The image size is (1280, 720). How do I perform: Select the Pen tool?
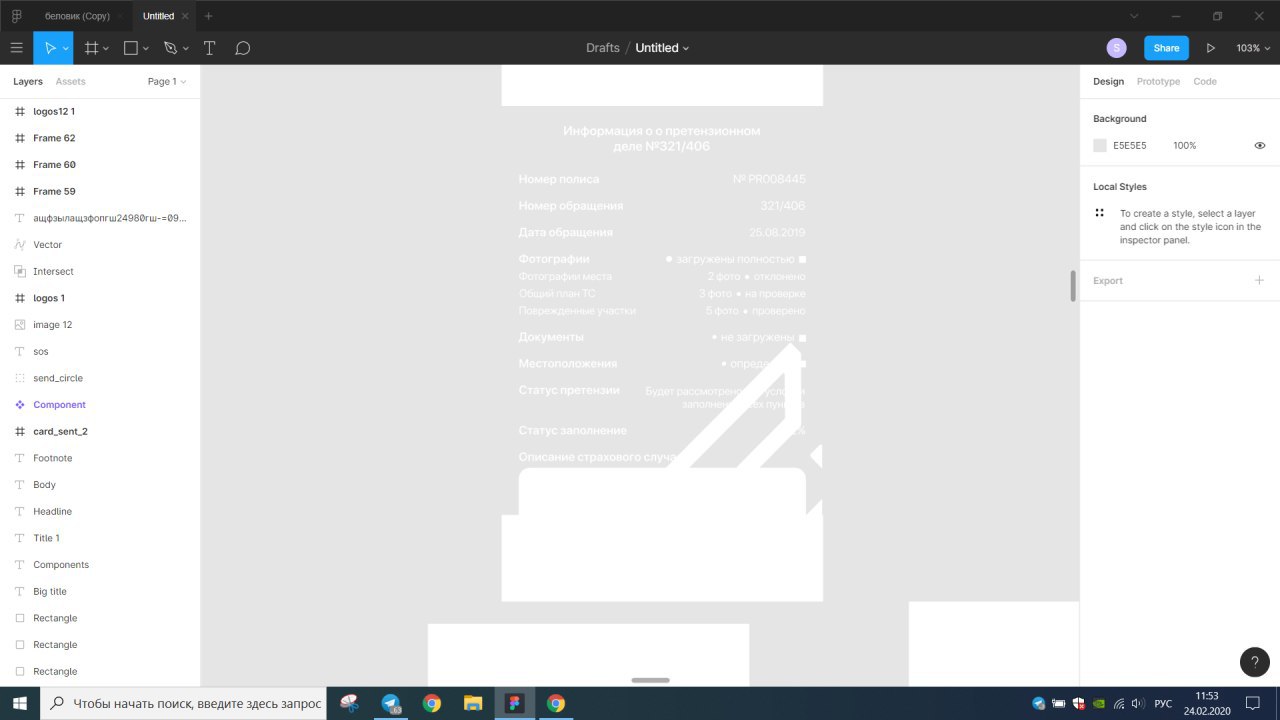(170, 48)
